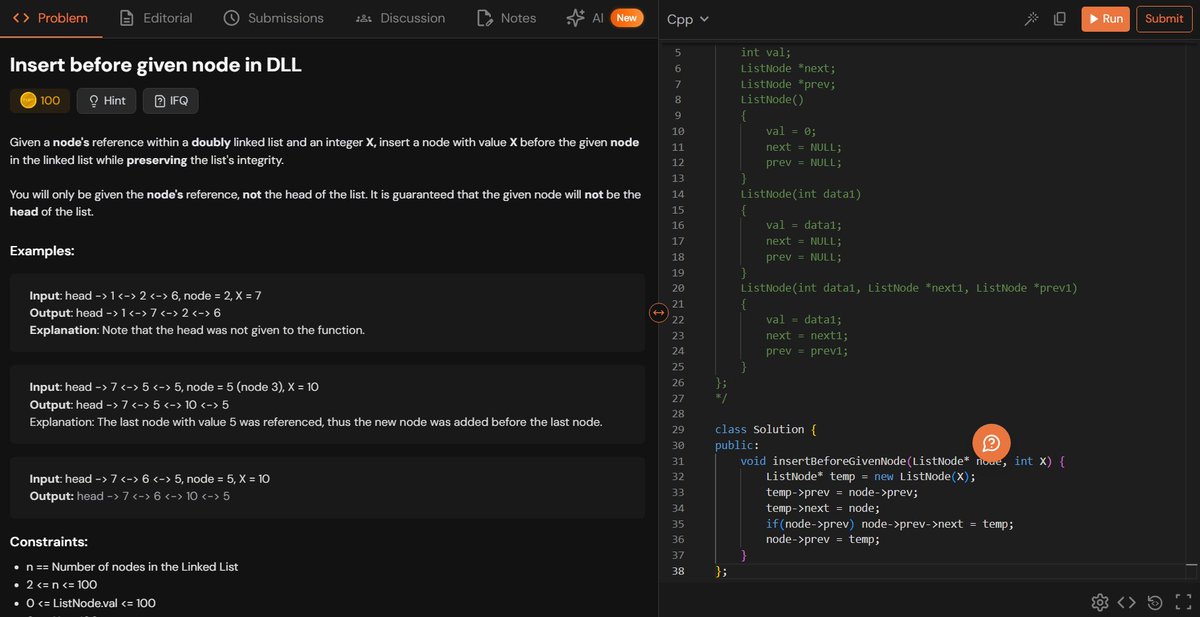Image resolution: width=1200 pixels, height=617 pixels.
Task: Click 'Output: head -> 7 <-> 5 <-> 10 <-> 5'
Action: [129, 405]
